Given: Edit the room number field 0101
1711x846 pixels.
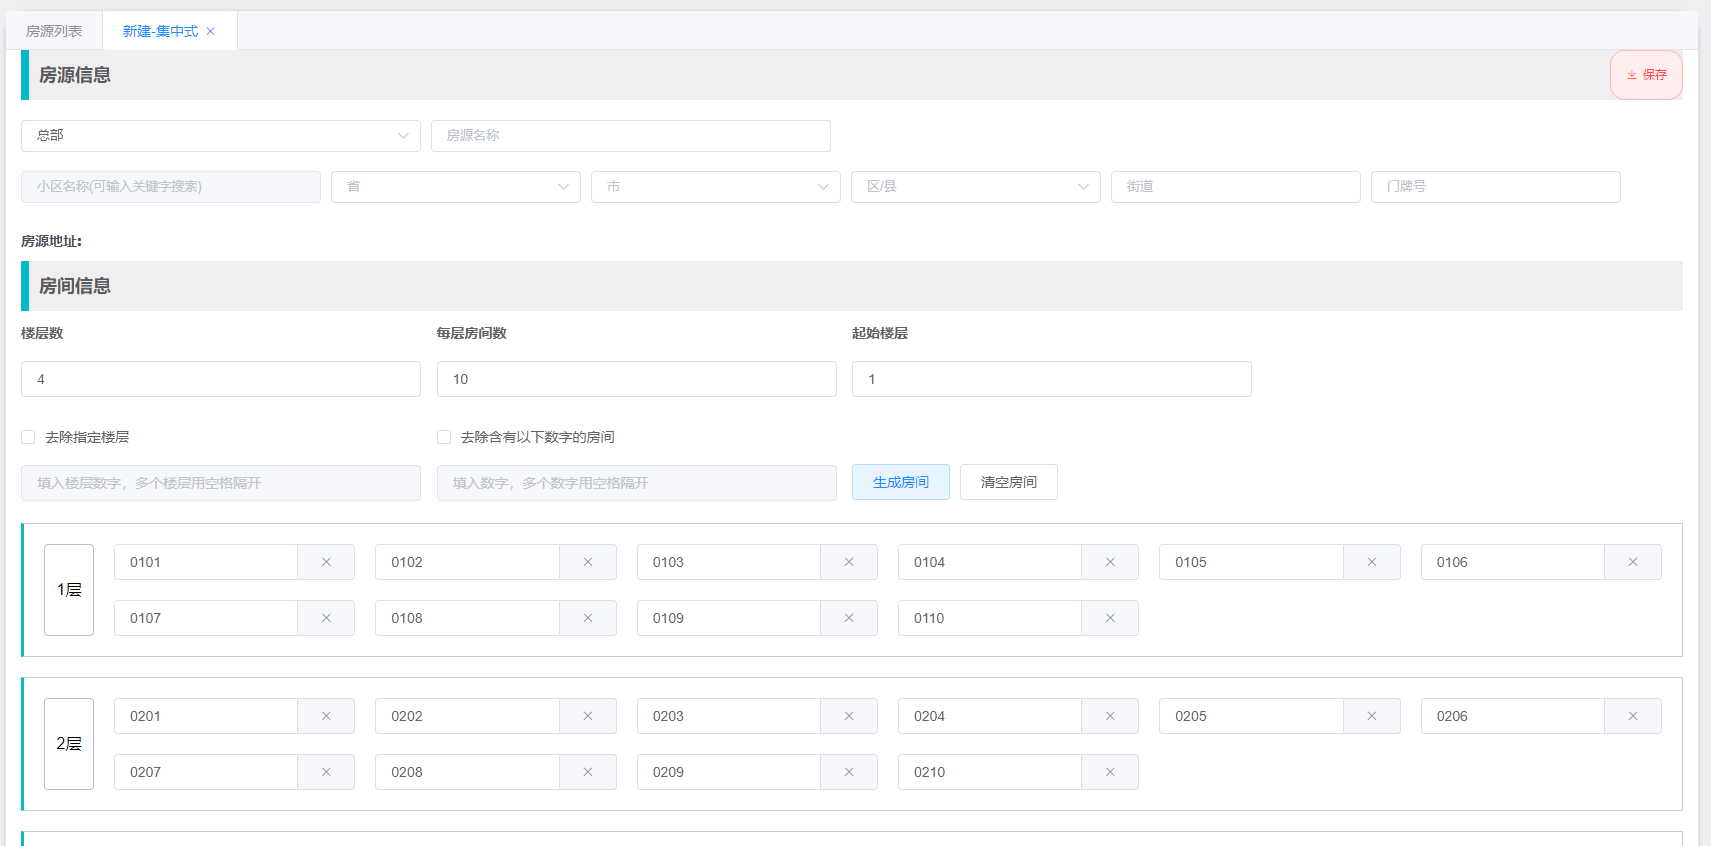Looking at the screenshot, I should point(206,562).
